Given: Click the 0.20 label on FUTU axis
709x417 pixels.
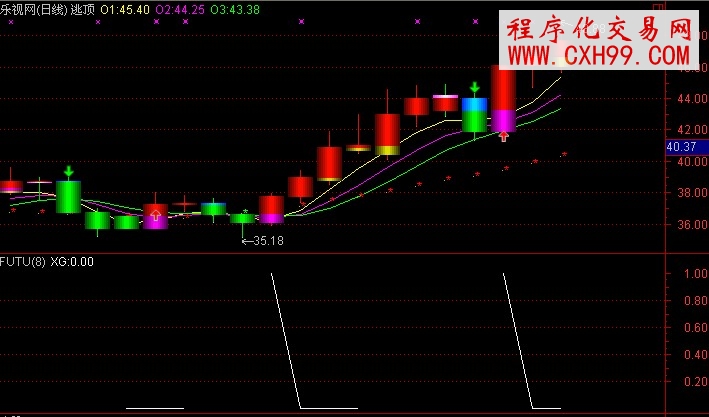Looking at the screenshot, I should click(x=688, y=382).
